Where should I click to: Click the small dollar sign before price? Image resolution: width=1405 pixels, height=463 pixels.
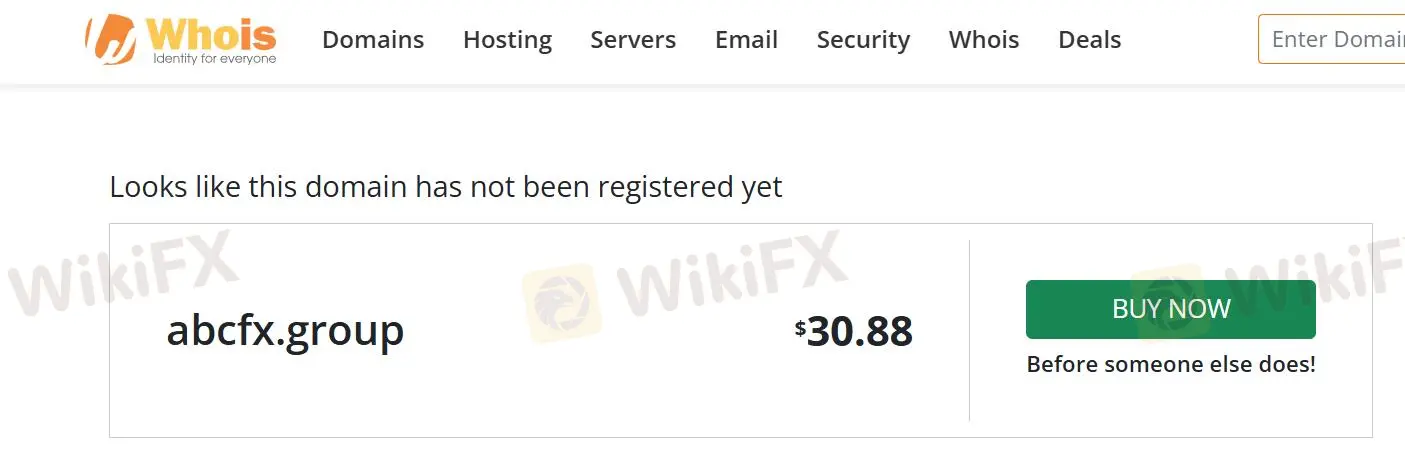800,328
